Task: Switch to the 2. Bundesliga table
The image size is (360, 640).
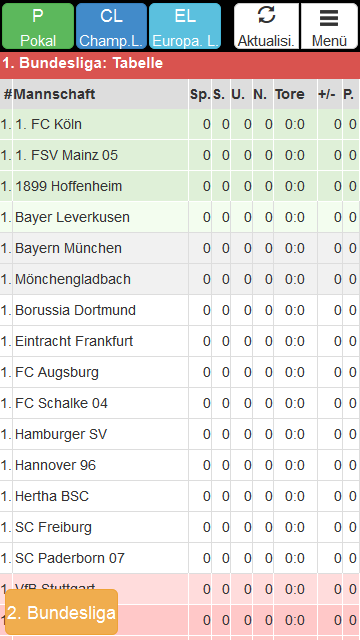Action: [x=62, y=612]
